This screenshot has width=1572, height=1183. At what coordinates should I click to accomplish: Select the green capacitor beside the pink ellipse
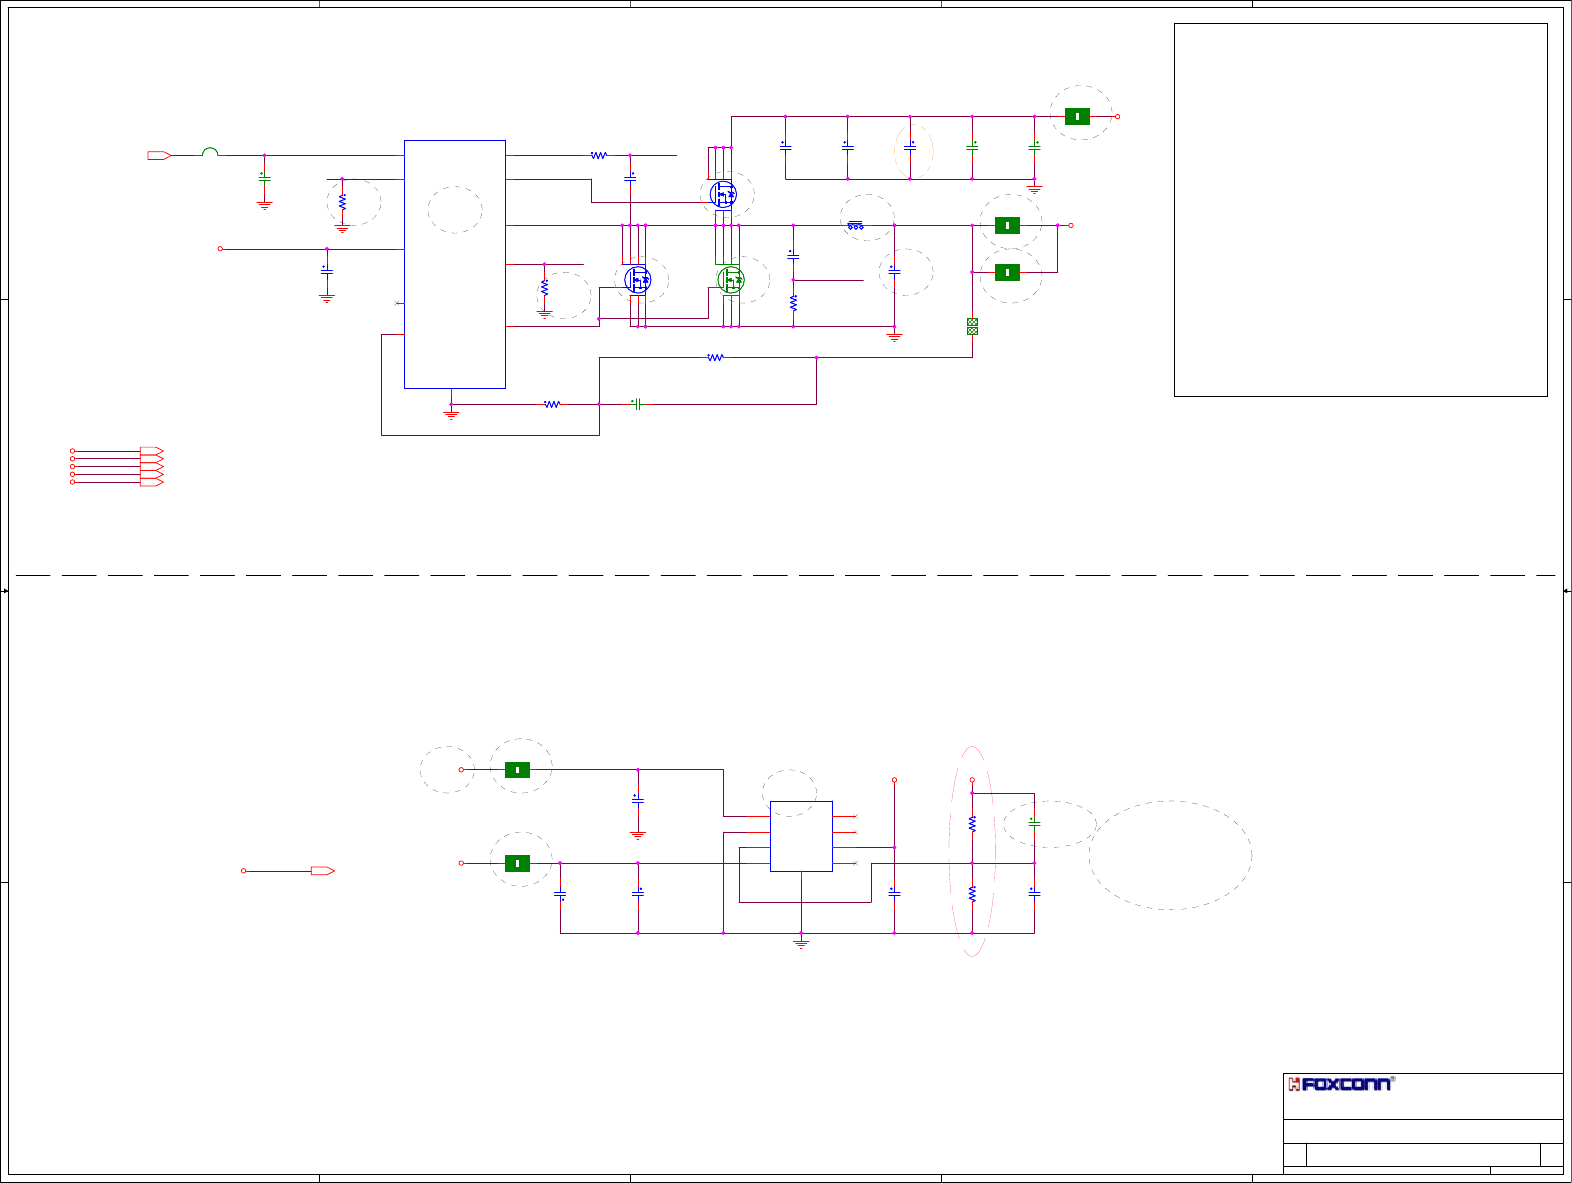point(1034,822)
